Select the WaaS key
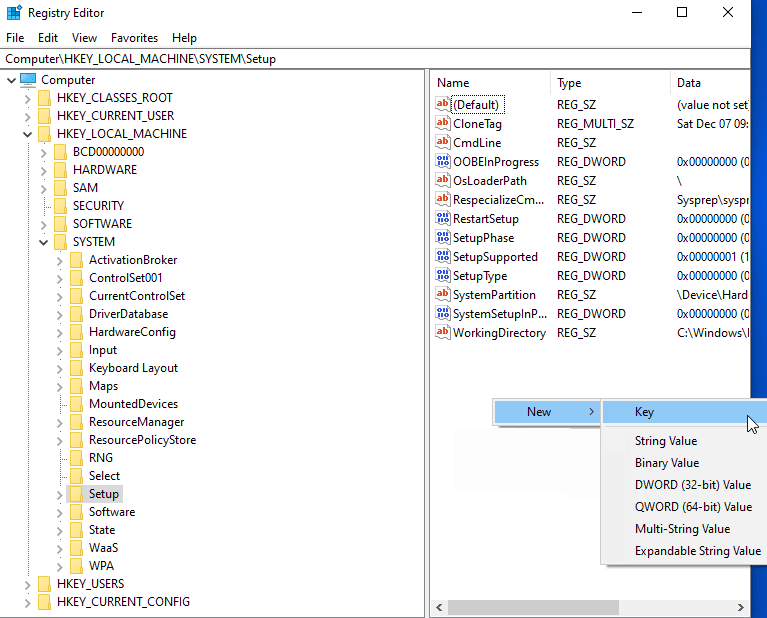This screenshot has width=767, height=618. tap(103, 548)
